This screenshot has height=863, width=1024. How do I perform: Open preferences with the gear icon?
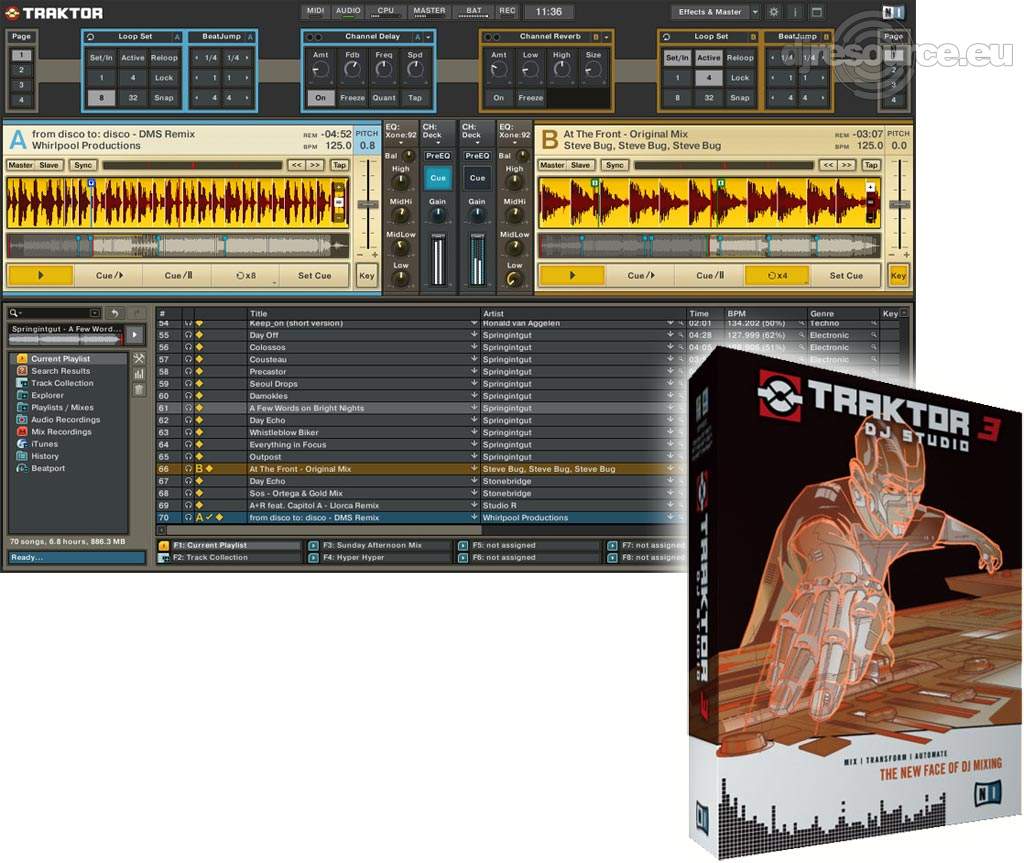(774, 12)
